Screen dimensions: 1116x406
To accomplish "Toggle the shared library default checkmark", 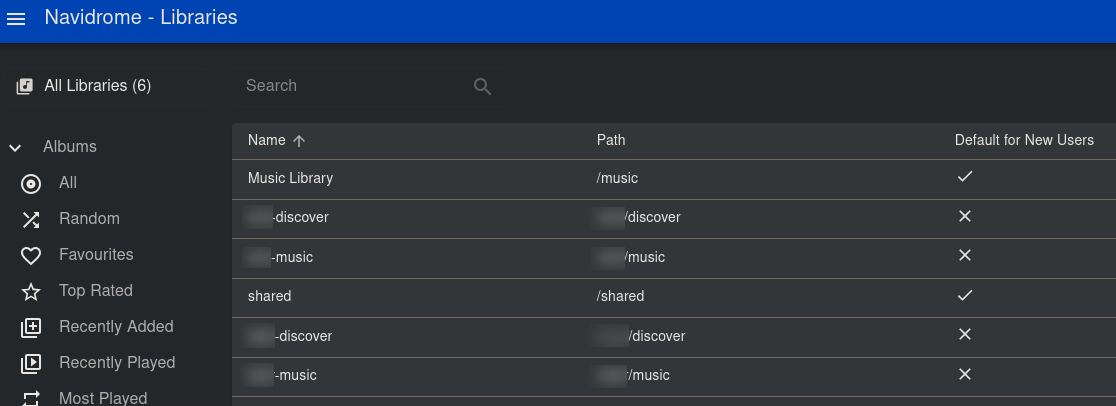I will click(964, 295).
